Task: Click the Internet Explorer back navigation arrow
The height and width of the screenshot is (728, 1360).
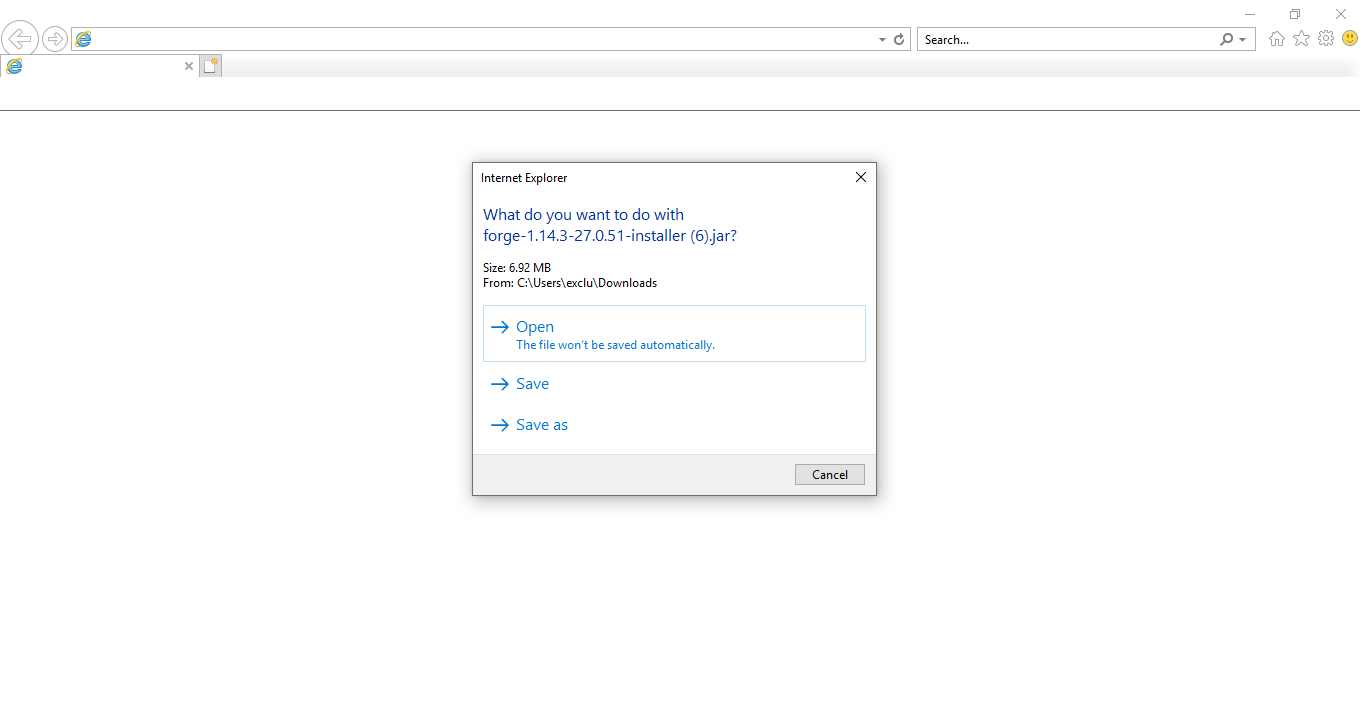Action: pyautogui.click(x=20, y=38)
